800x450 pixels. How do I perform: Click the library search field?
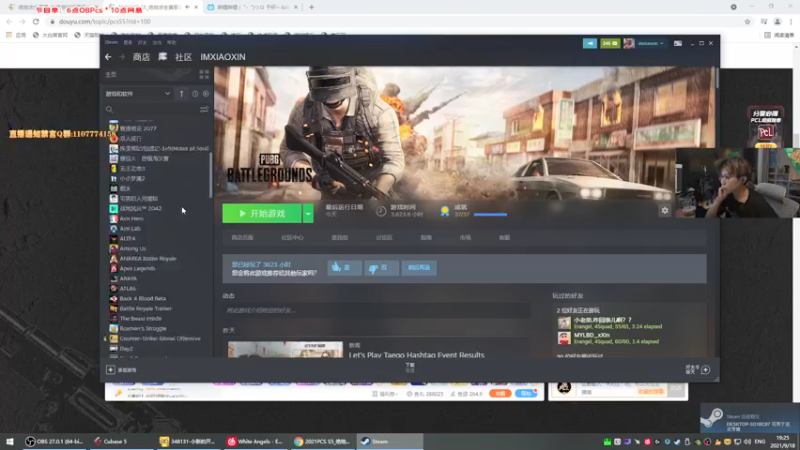[152, 109]
